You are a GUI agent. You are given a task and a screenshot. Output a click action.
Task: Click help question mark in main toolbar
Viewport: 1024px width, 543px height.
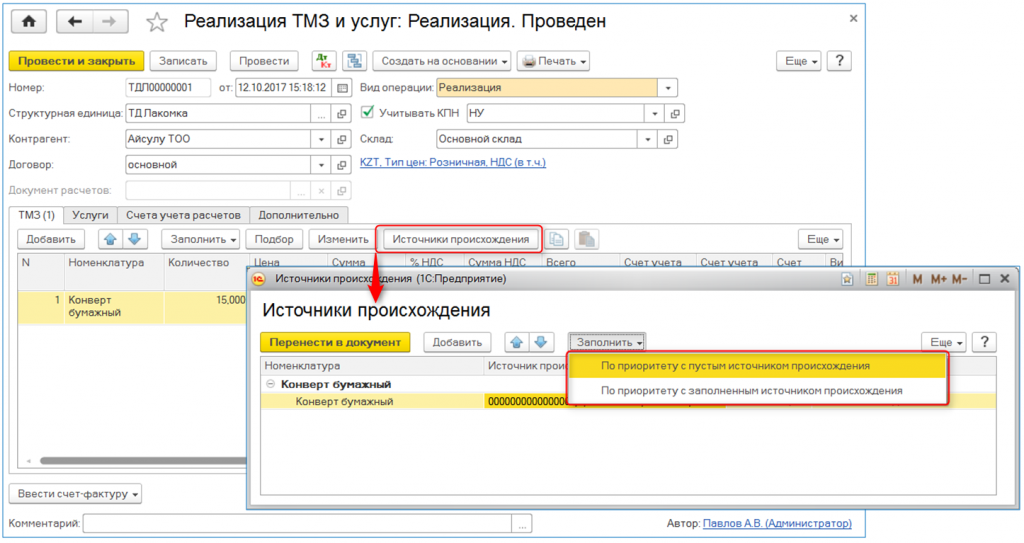841,61
